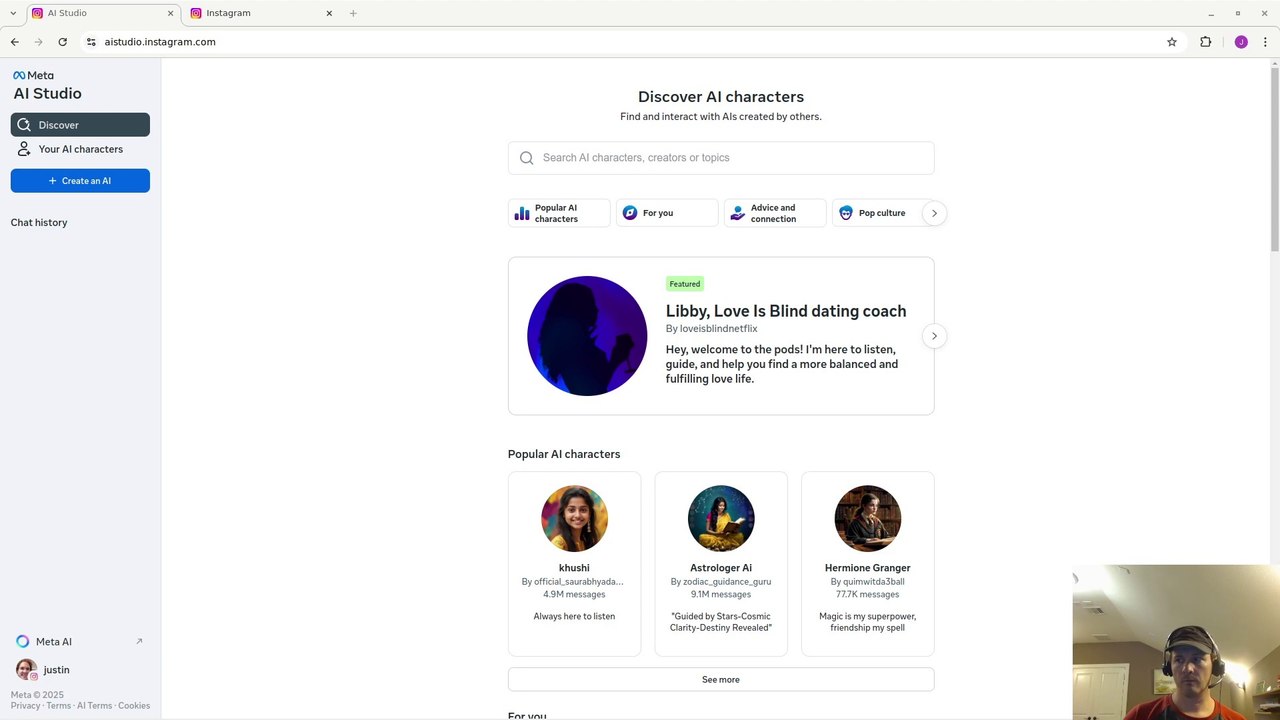The image size is (1280, 720).
Task: Filter by Advice and connection chip
Action: (775, 213)
